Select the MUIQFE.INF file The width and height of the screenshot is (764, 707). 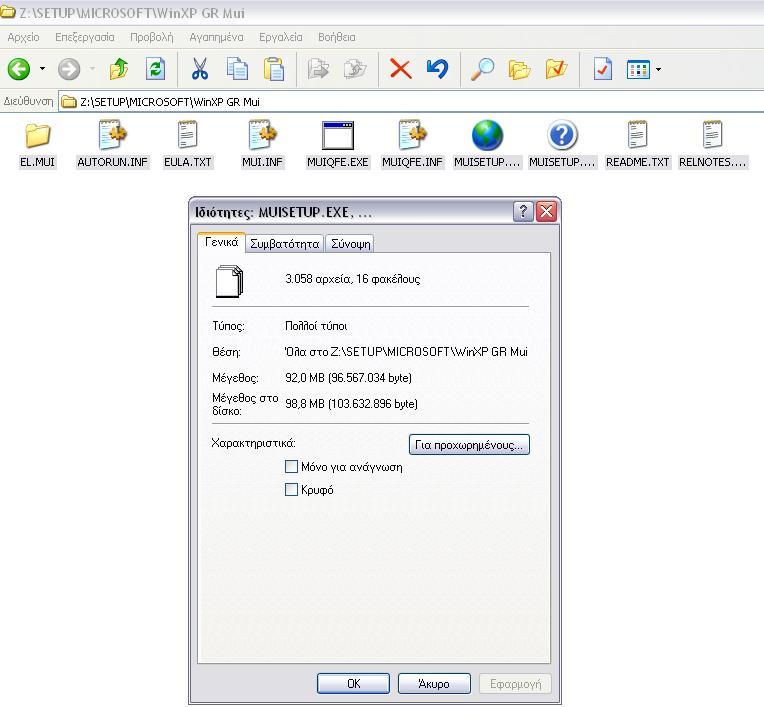click(412, 145)
